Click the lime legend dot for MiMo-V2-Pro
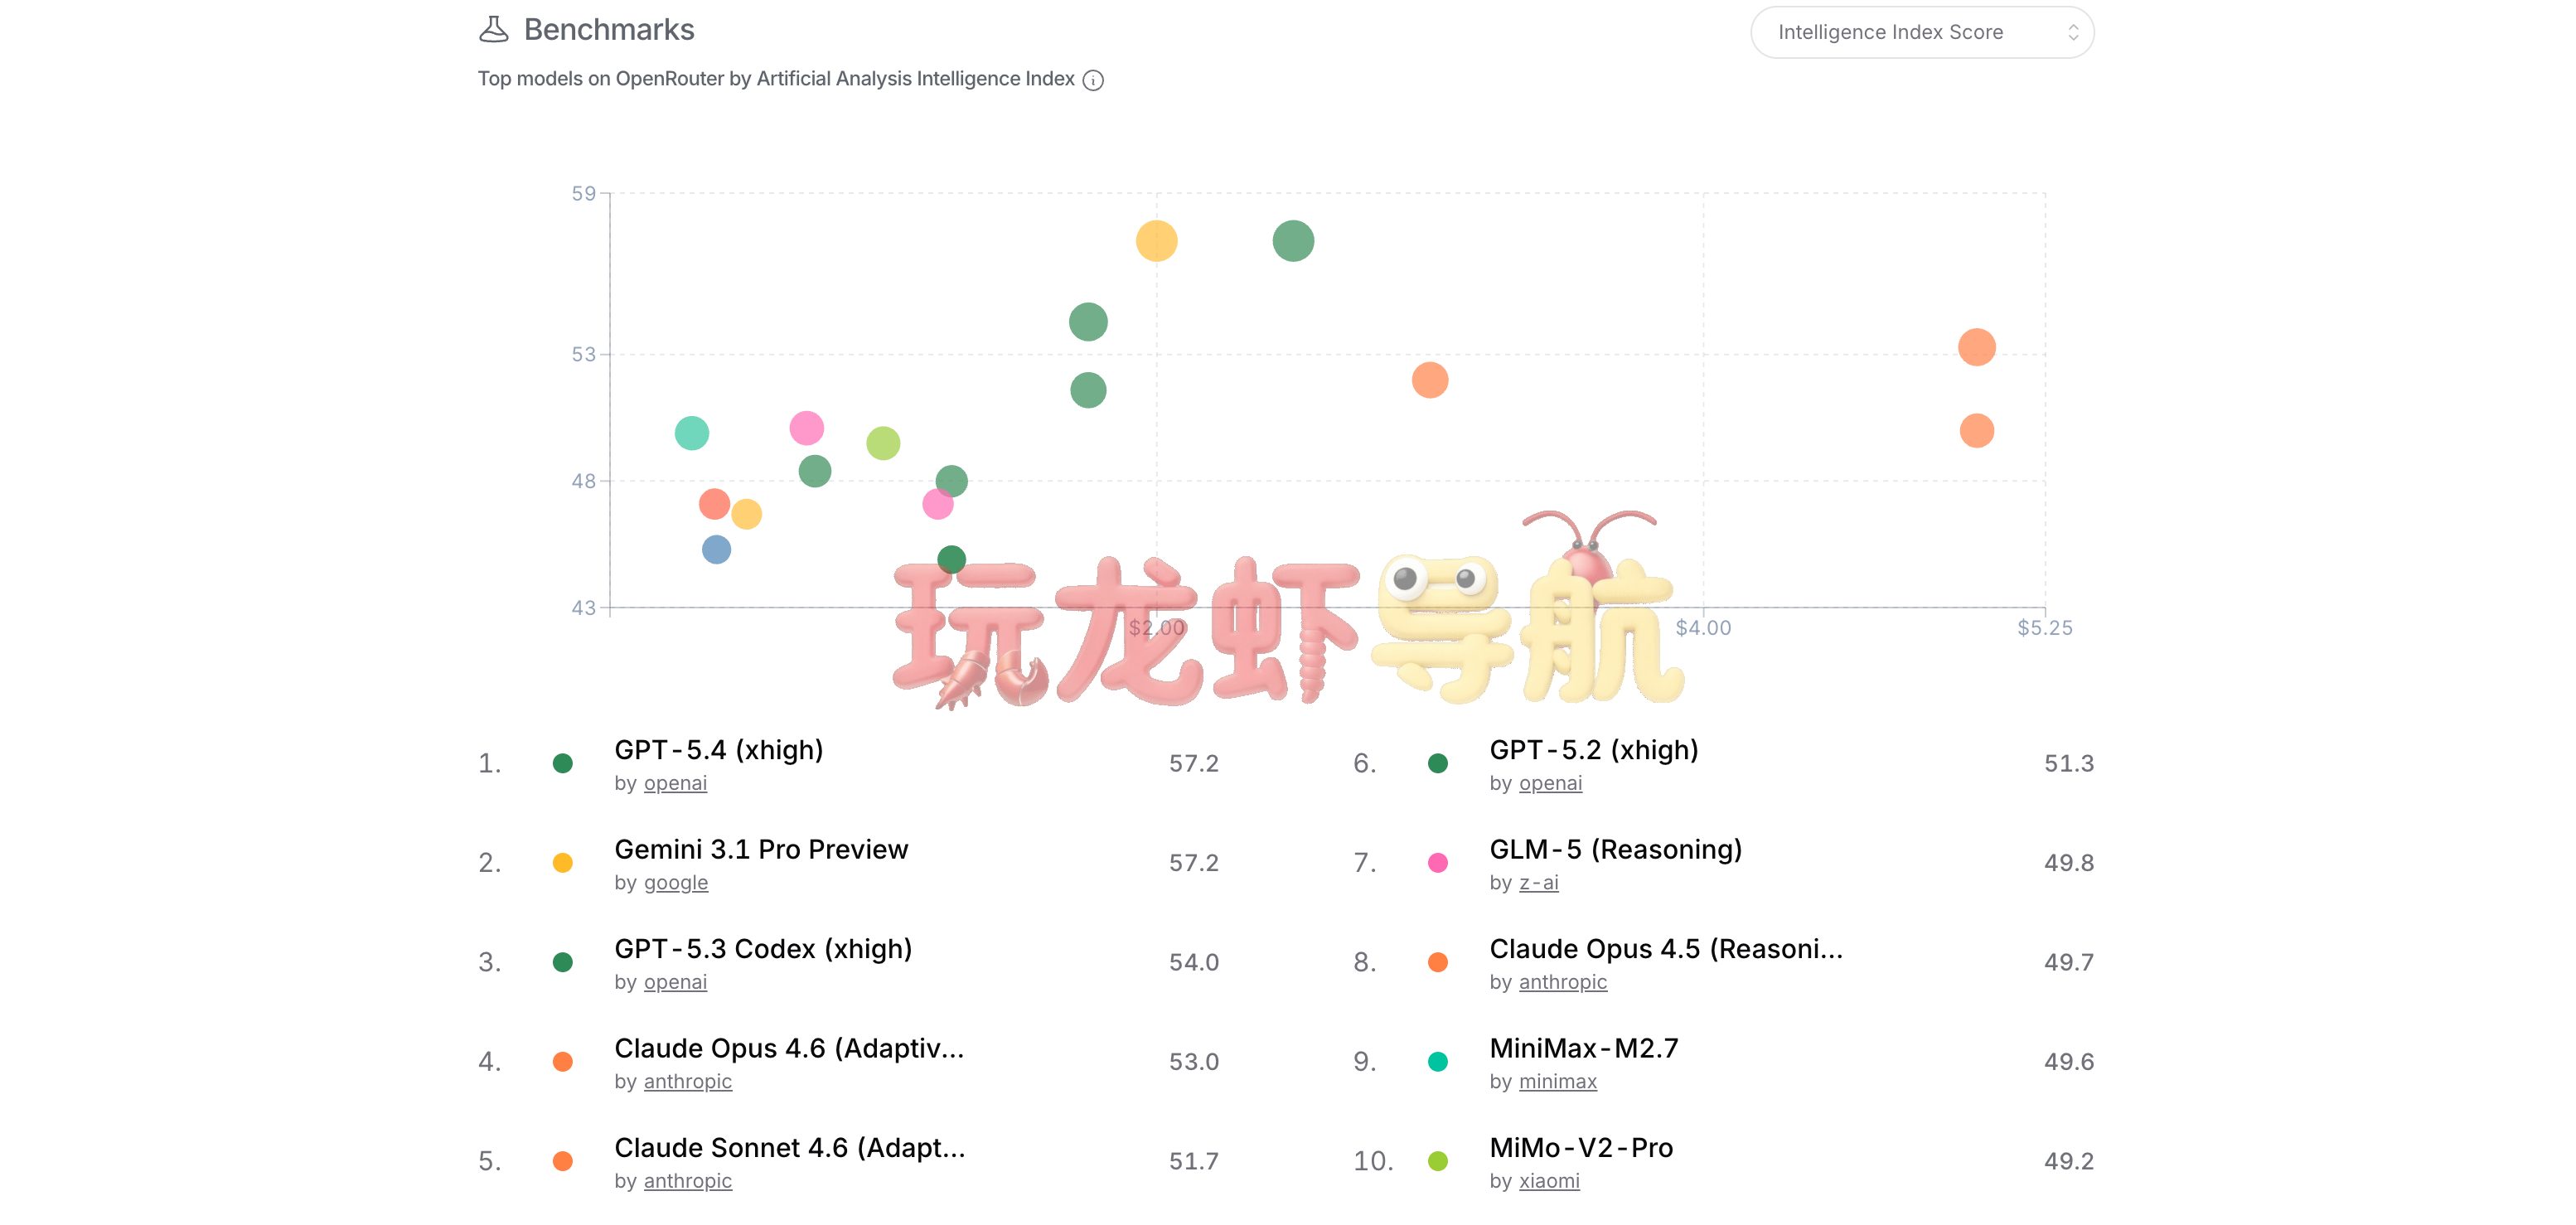This screenshot has width=2576, height=1225. [x=1438, y=1161]
